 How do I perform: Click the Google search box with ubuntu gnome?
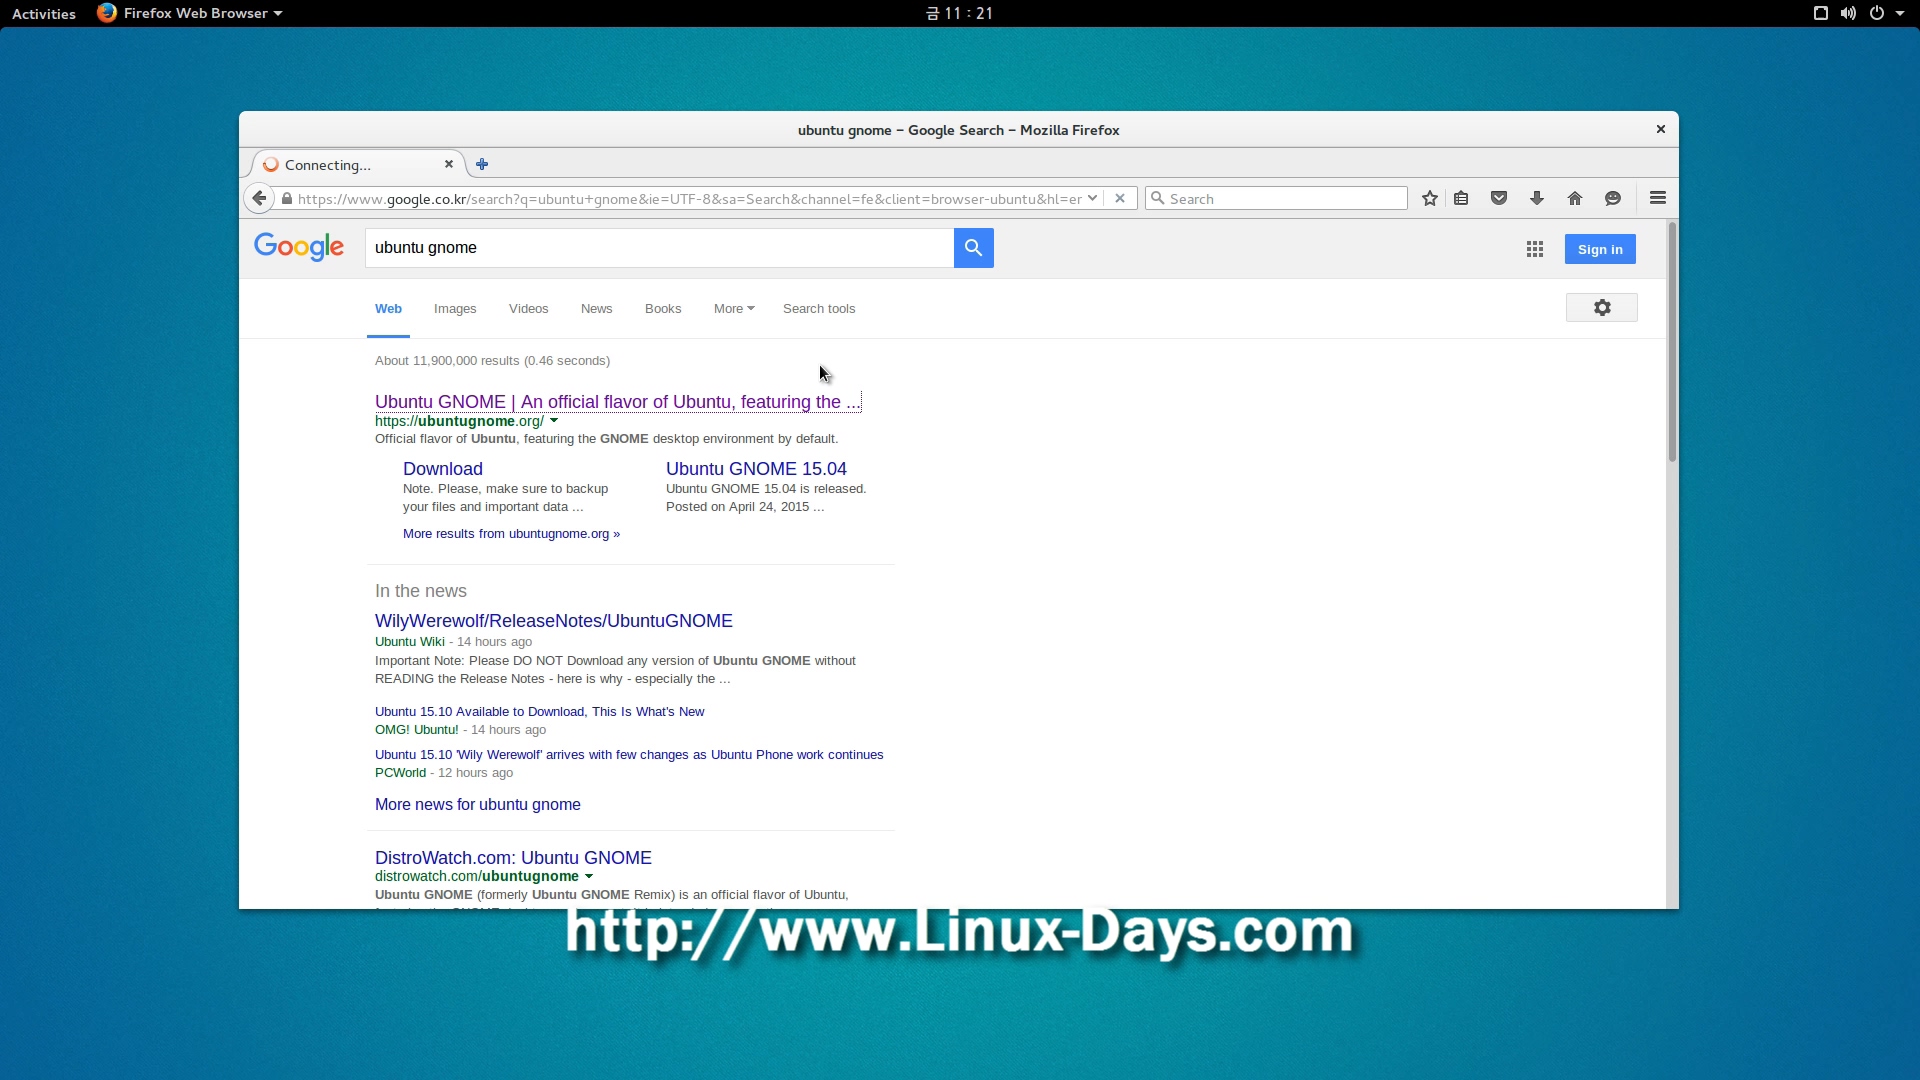[659, 247]
